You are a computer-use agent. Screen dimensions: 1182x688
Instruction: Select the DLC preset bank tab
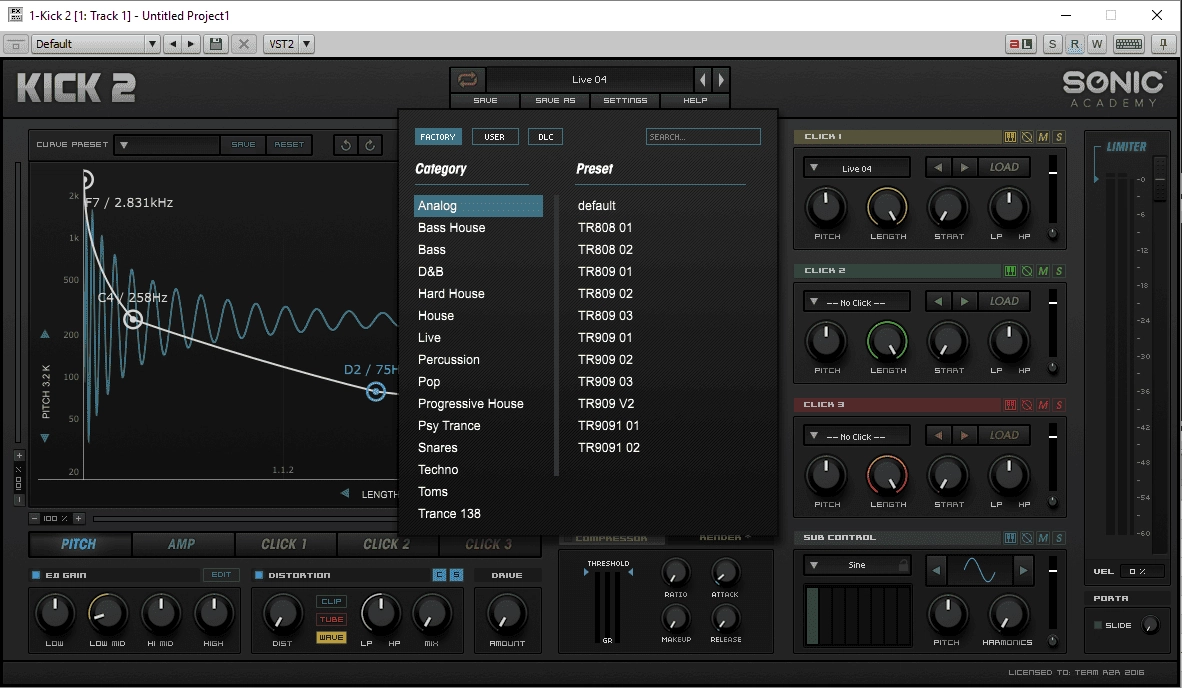546,137
